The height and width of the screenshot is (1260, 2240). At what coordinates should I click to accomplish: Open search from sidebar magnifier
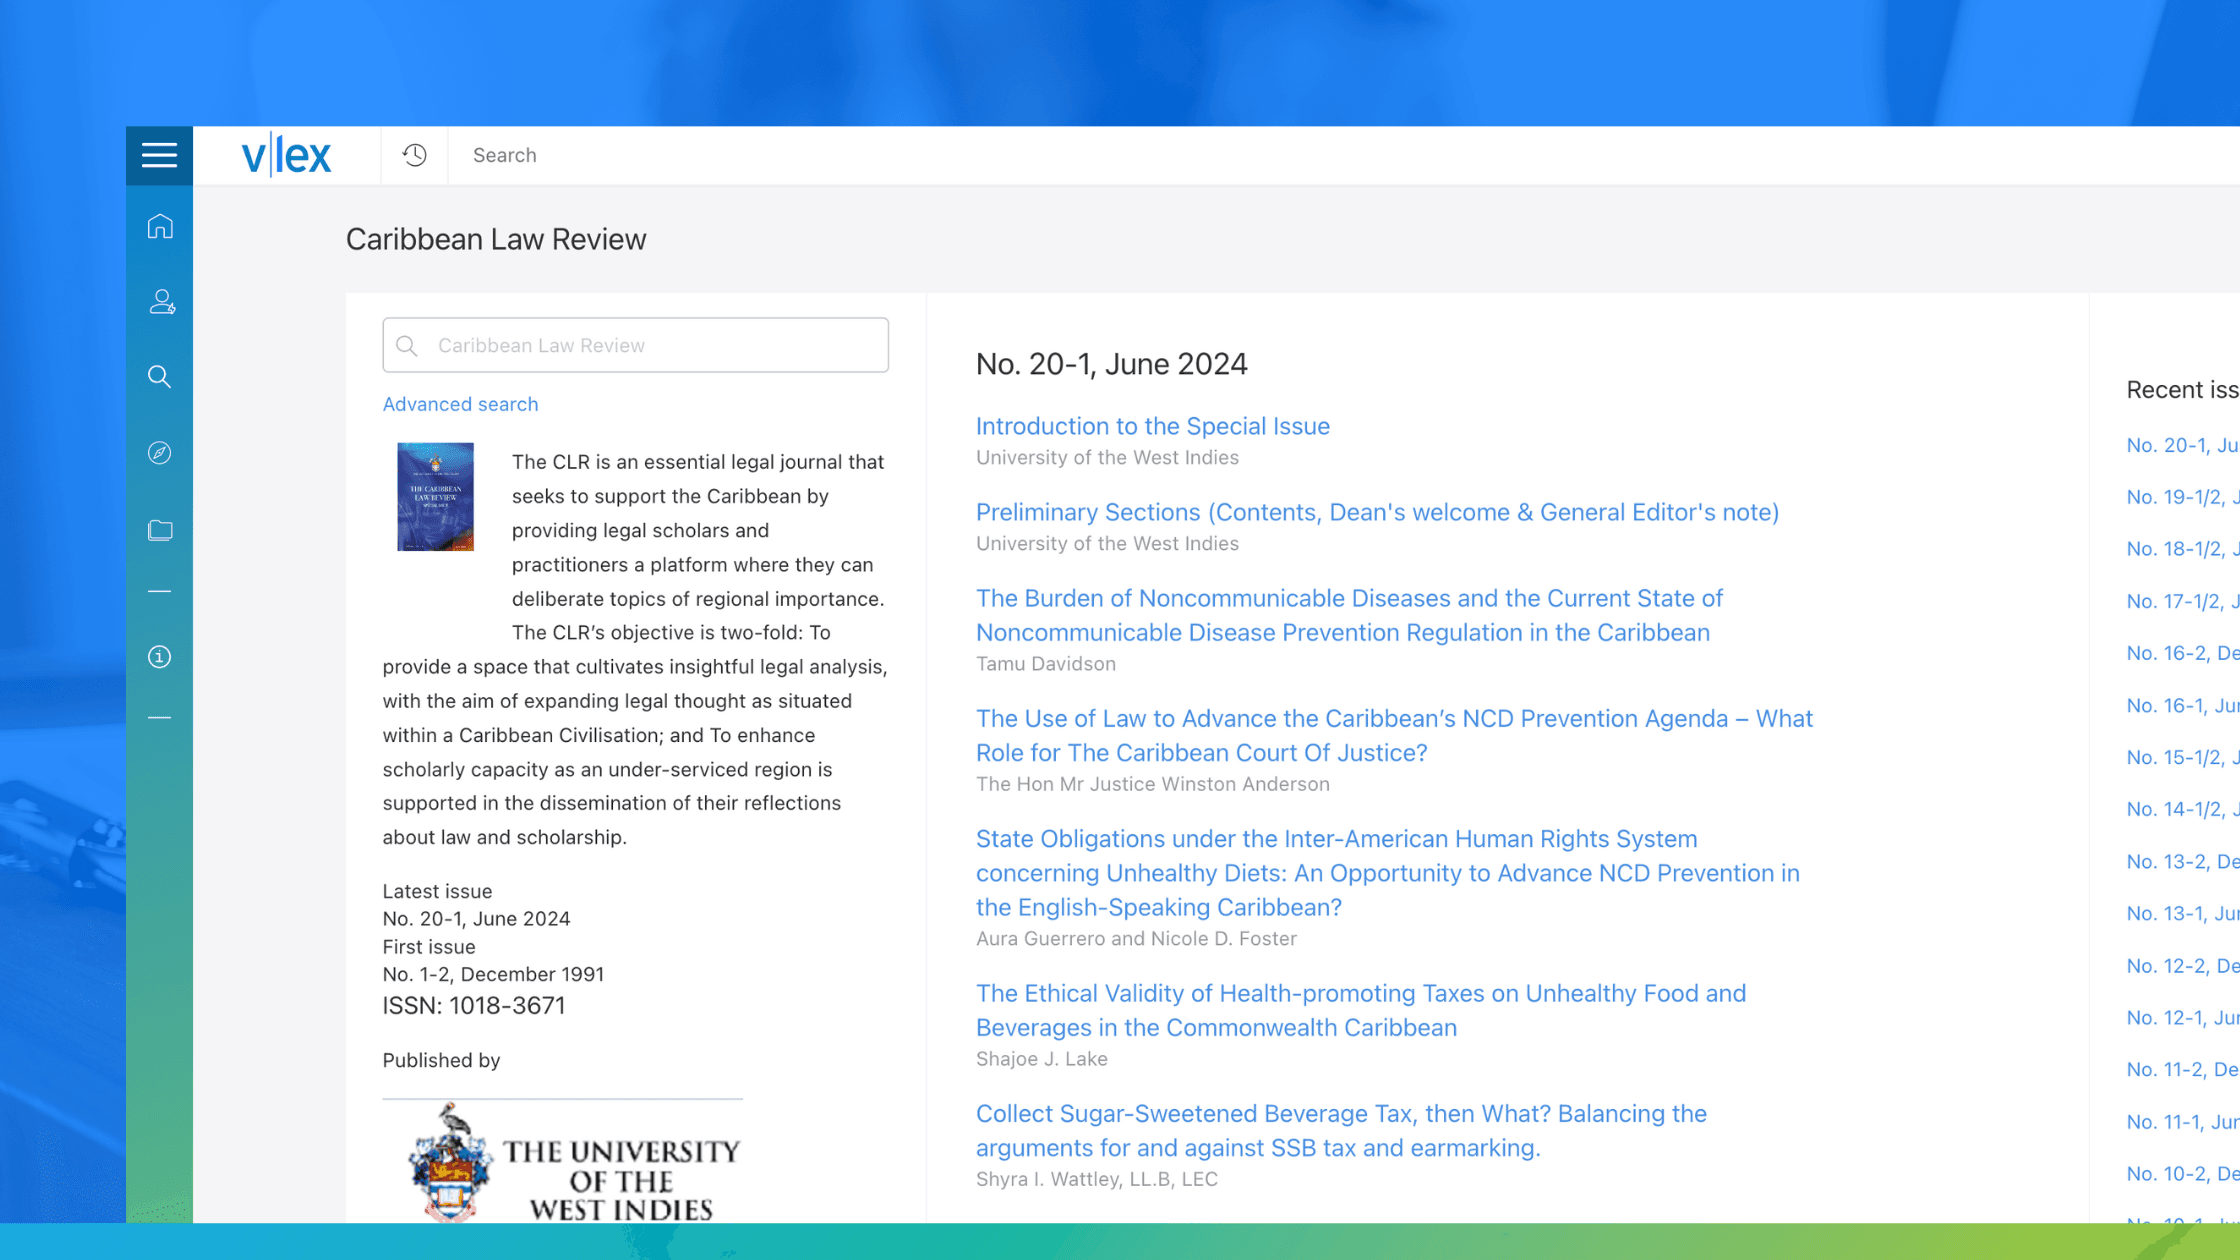pos(160,377)
